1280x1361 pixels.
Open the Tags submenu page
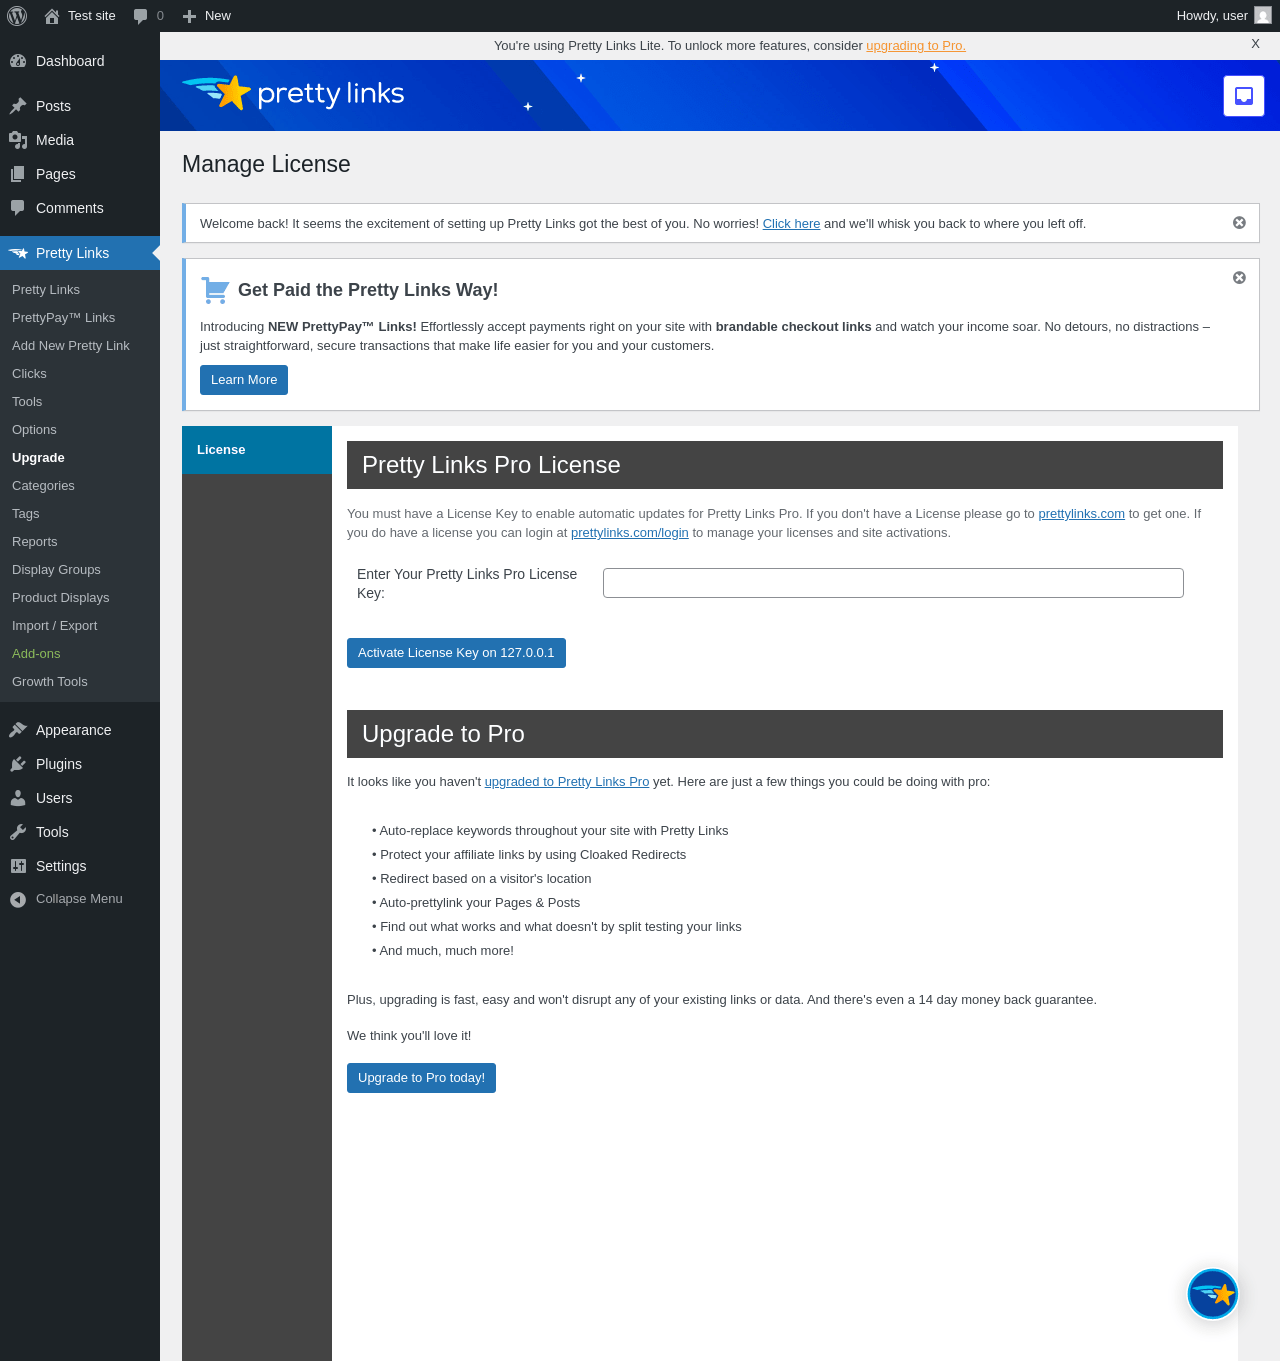tap(26, 514)
